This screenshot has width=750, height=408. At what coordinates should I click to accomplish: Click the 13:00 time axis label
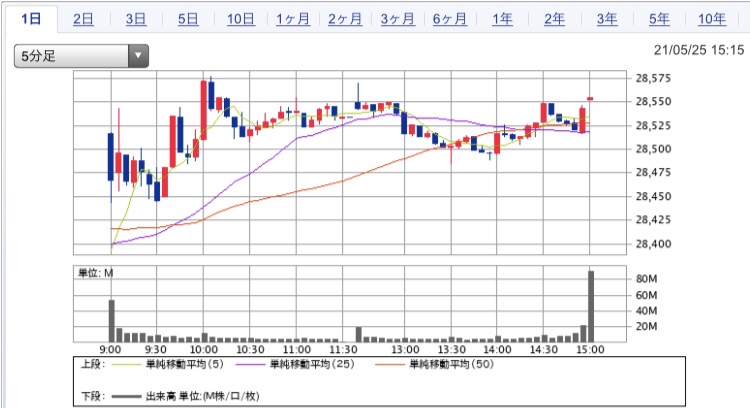(x=405, y=350)
